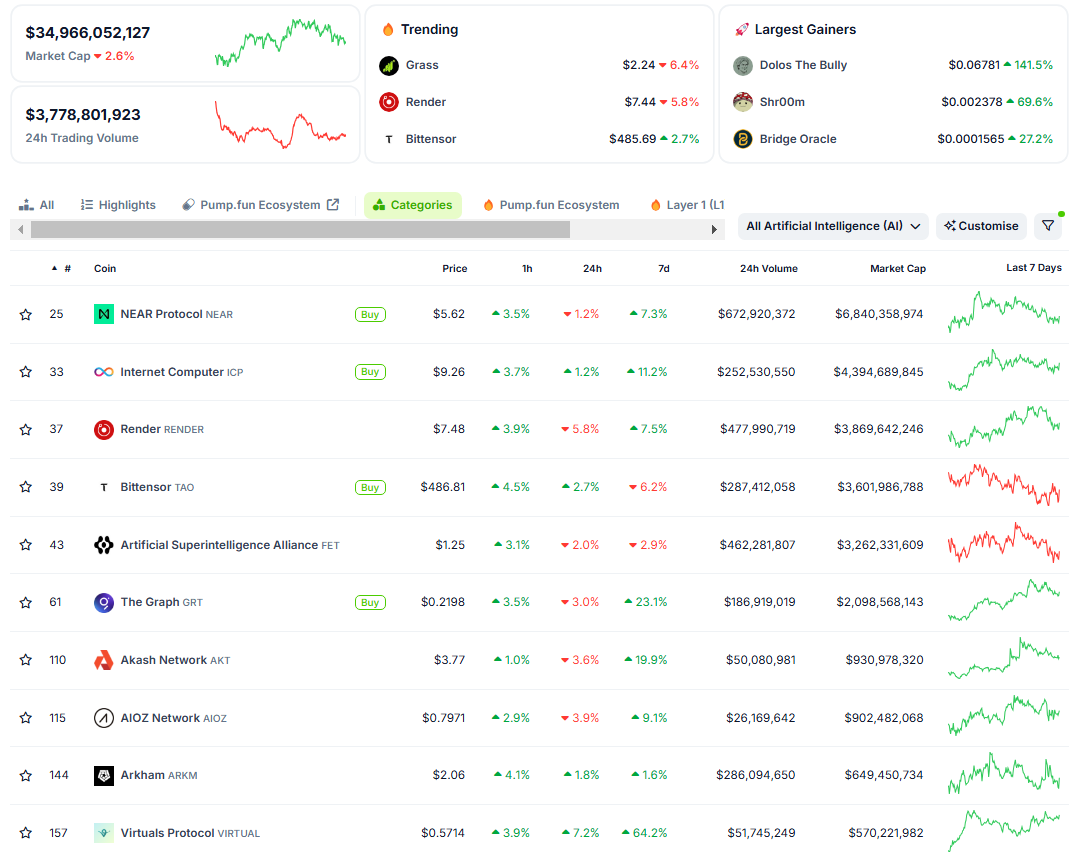Star Virtuals Protocol as favorite
The width and height of the screenshot is (1083, 862).
26,832
